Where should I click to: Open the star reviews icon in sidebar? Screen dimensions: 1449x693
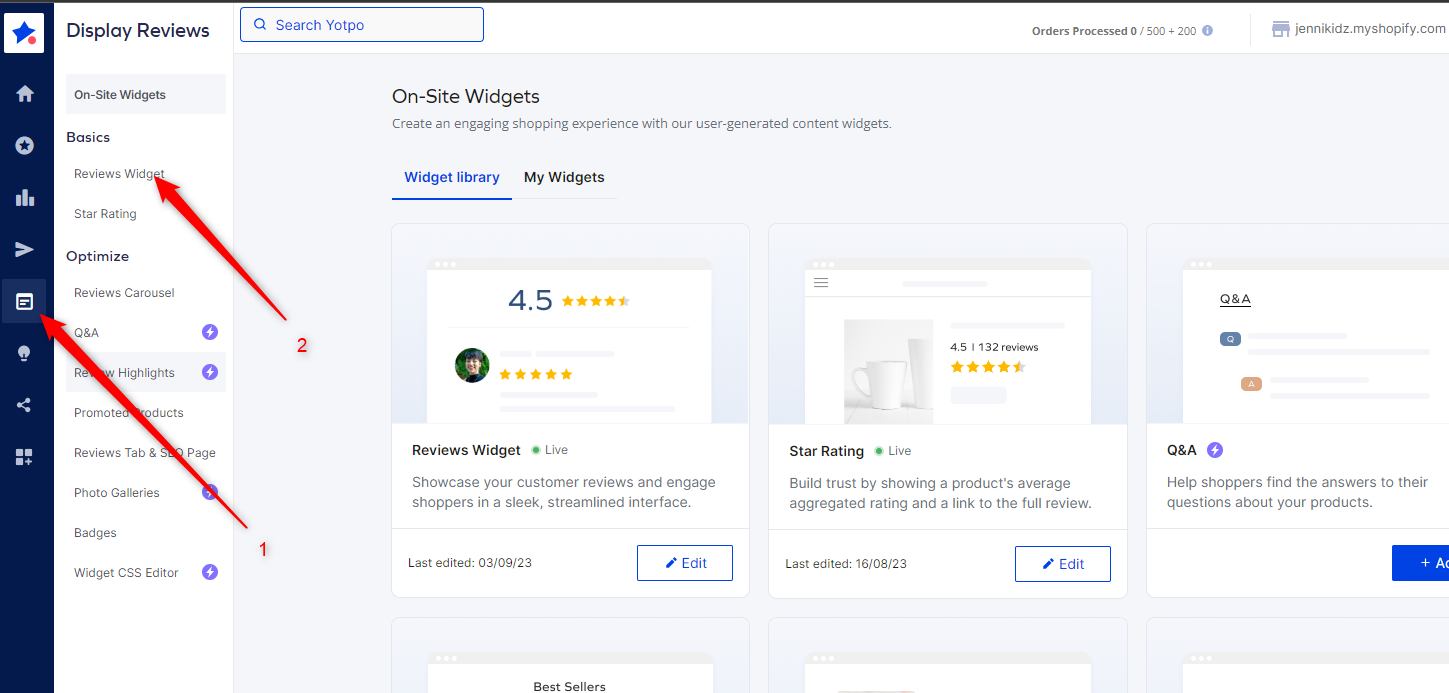click(x=25, y=146)
